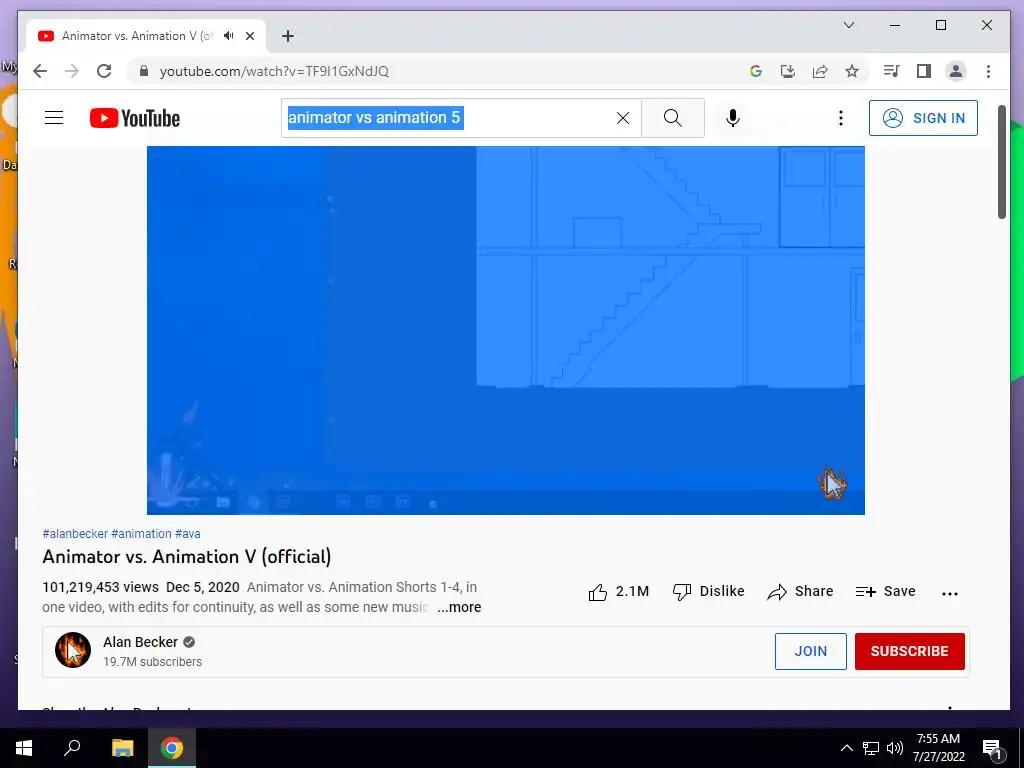
Task: Open Windows taskbar search
Action: [72, 748]
